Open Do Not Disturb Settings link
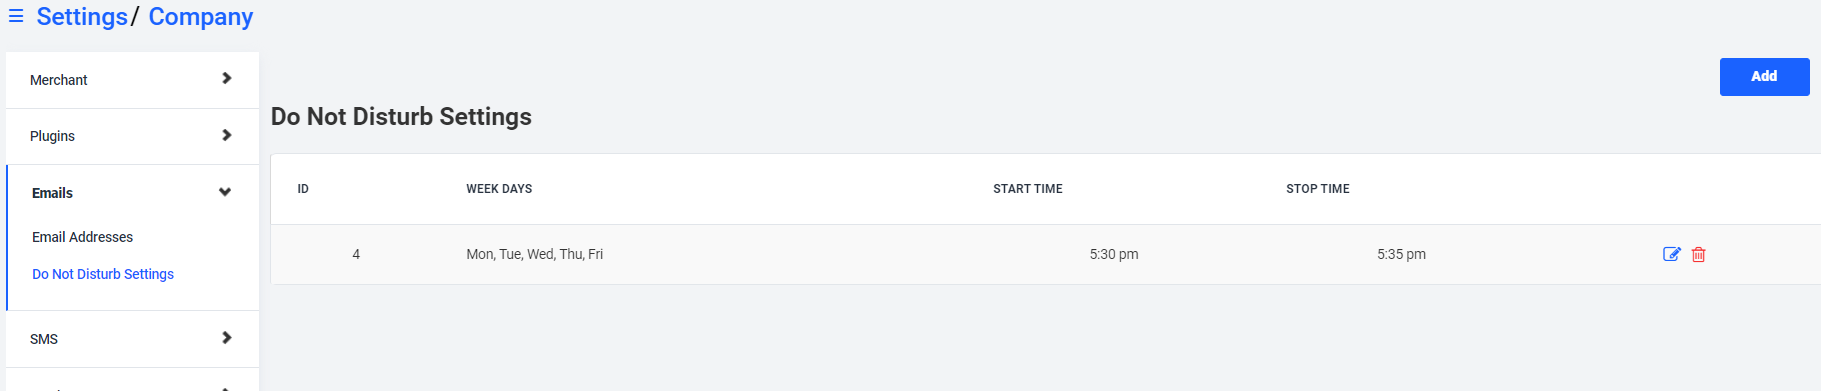Image resolution: width=1821 pixels, height=391 pixels. [103, 274]
